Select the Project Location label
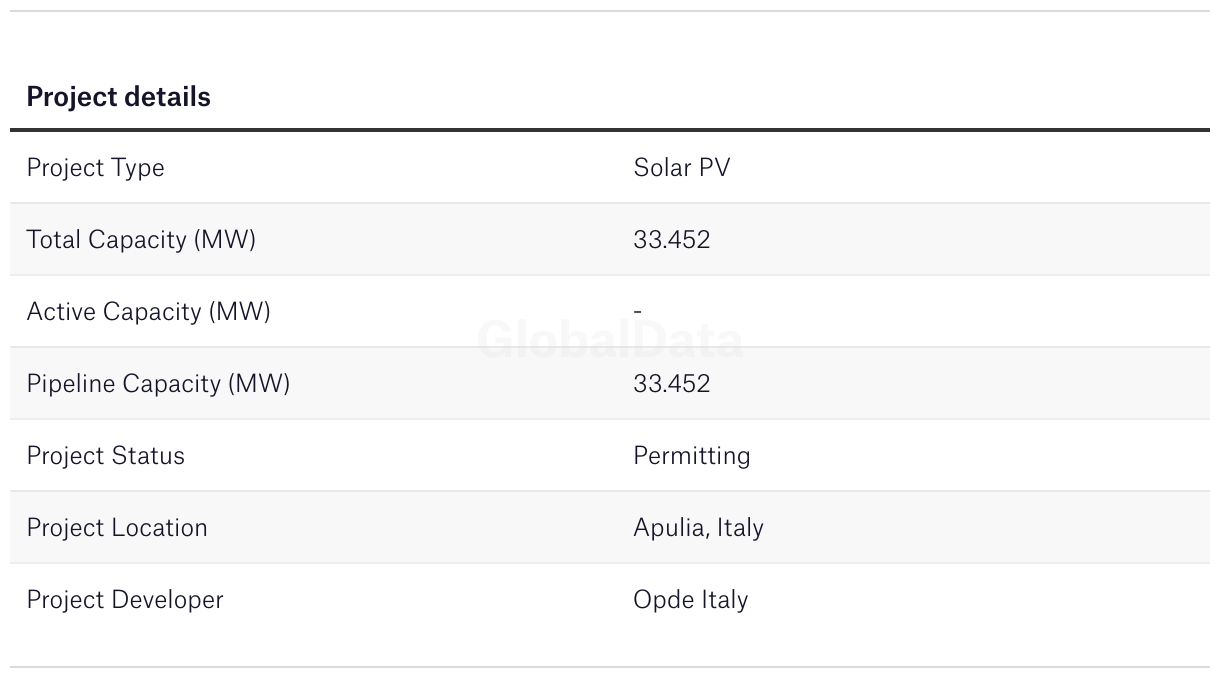The width and height of the screenshot is (1220, 678). [117, 528]
